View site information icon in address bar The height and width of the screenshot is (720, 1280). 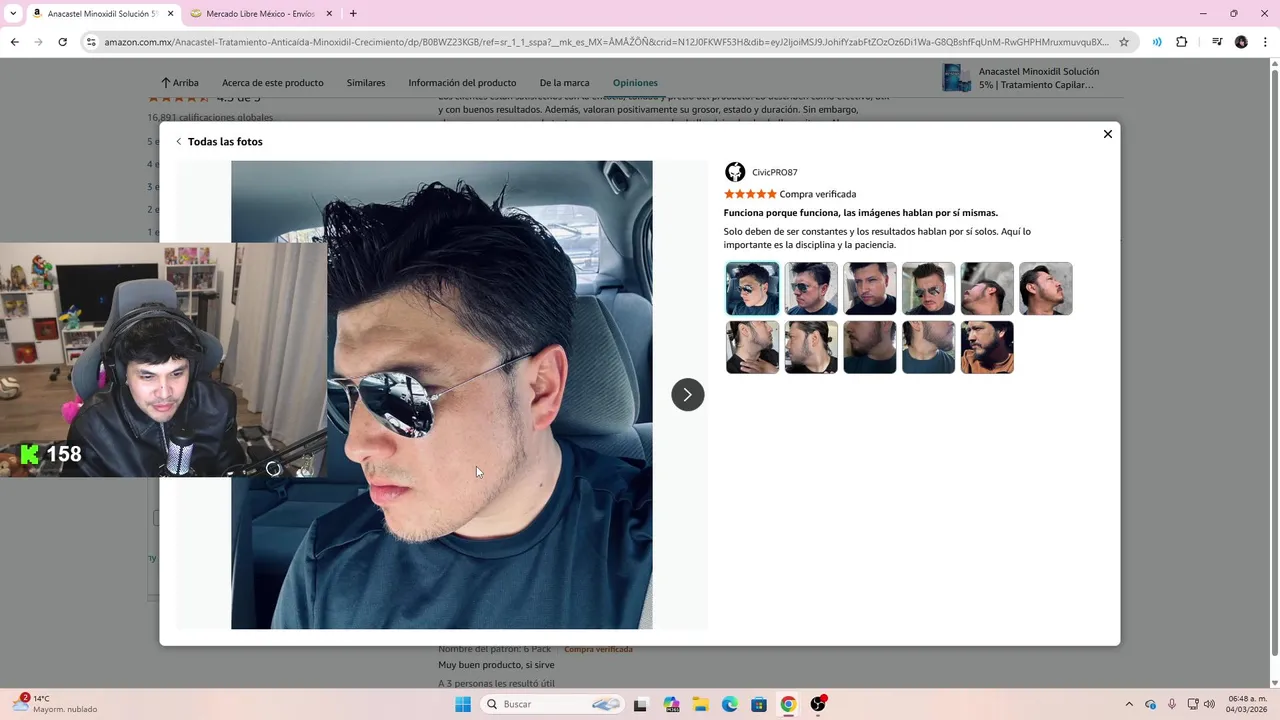click(92, 42)
